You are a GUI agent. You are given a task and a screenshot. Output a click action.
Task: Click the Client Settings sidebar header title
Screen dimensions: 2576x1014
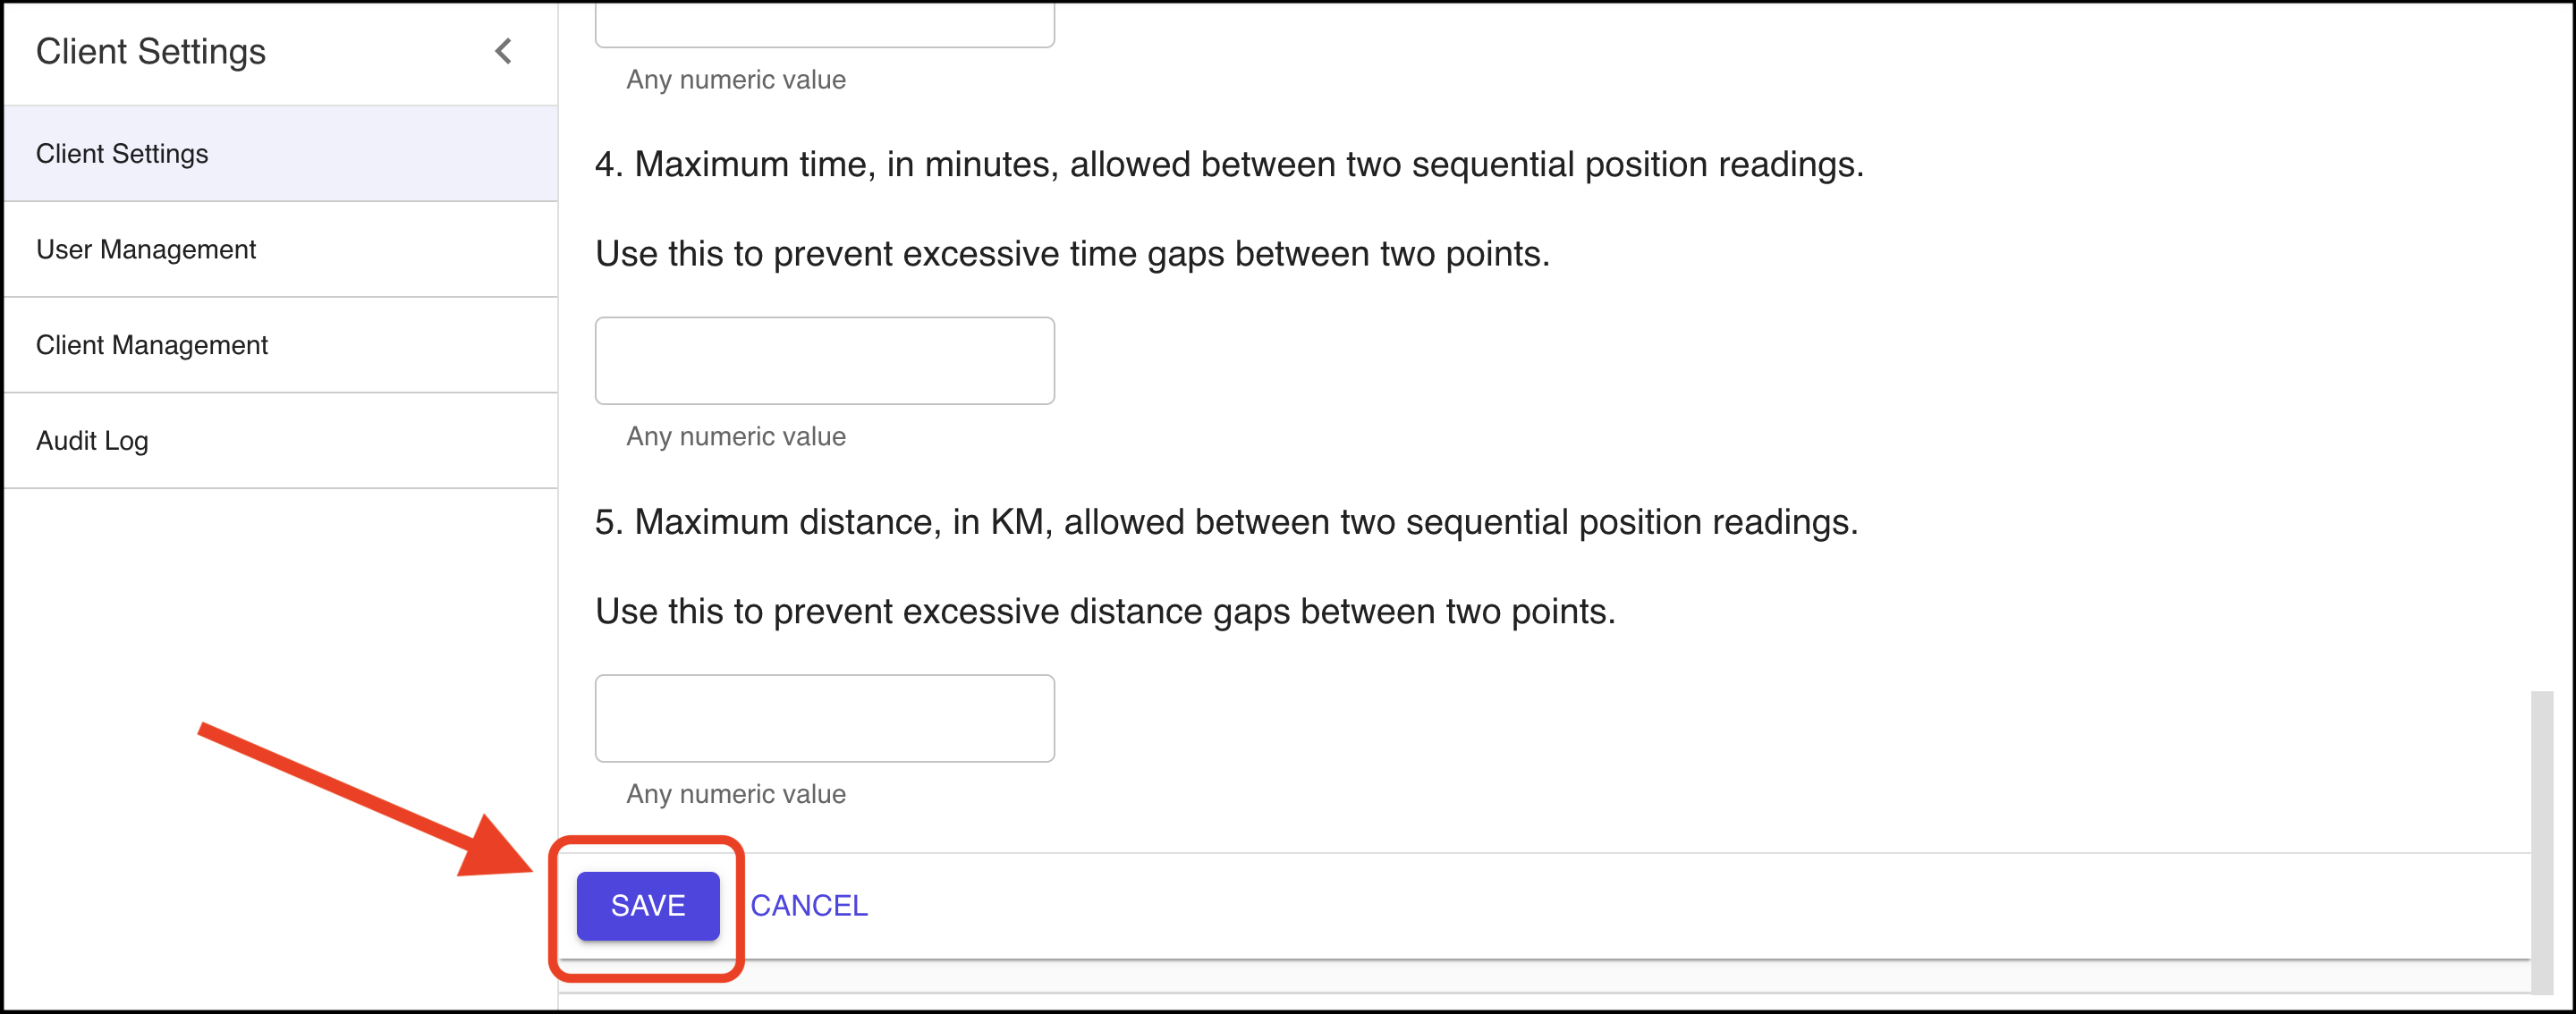coord(151,52)
